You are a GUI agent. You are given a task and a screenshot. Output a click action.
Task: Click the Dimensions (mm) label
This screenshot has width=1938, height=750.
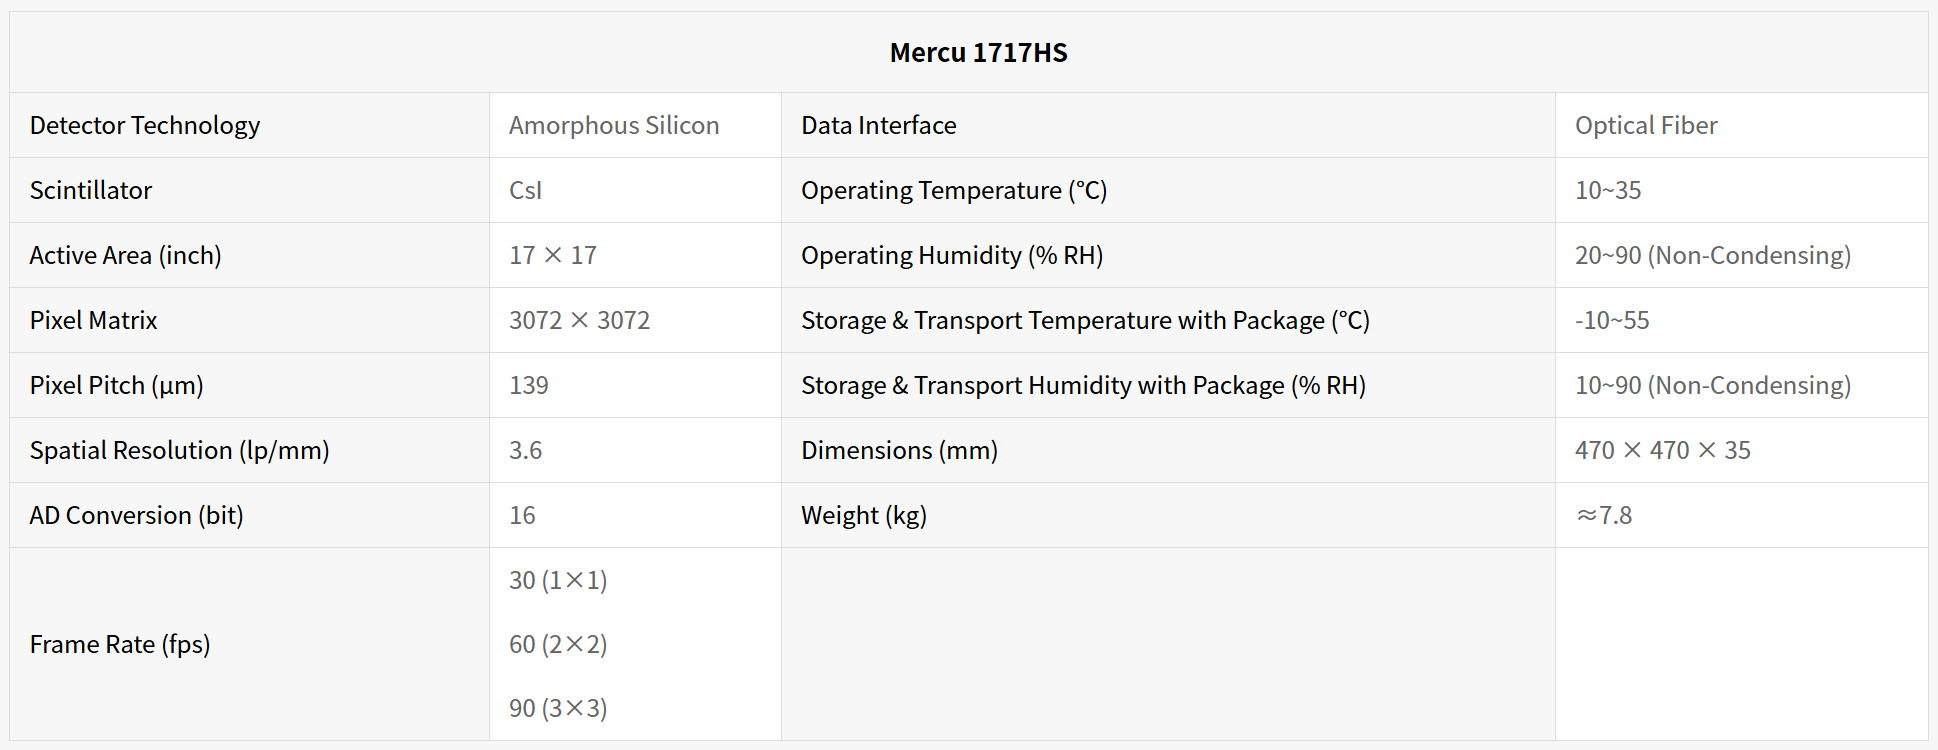click(899, 451)
